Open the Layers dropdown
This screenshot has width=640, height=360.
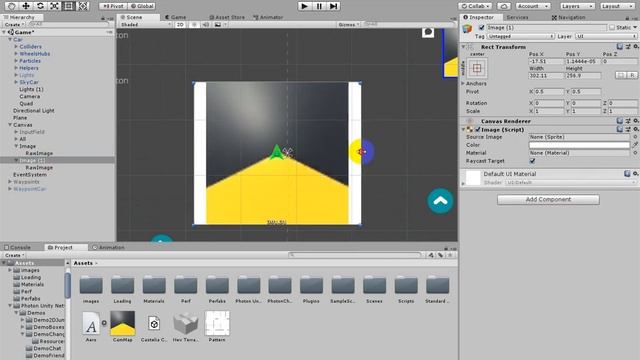577,6
